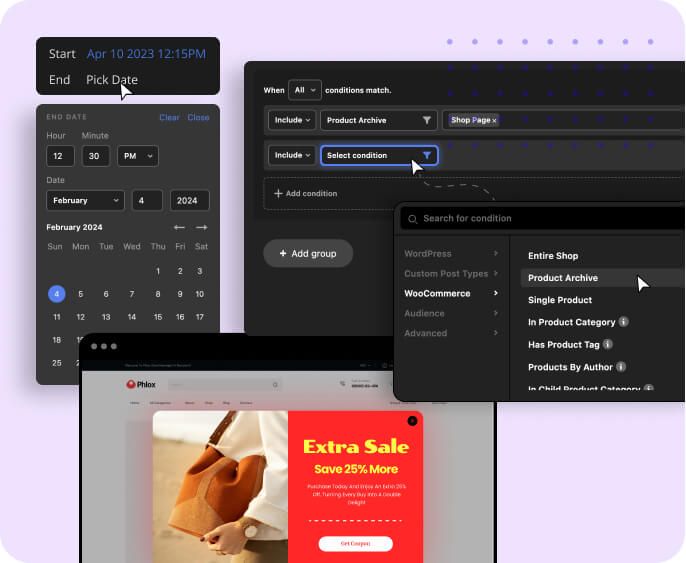Open the Custom Post Types category
686x563 pixels.
[452, 273]
